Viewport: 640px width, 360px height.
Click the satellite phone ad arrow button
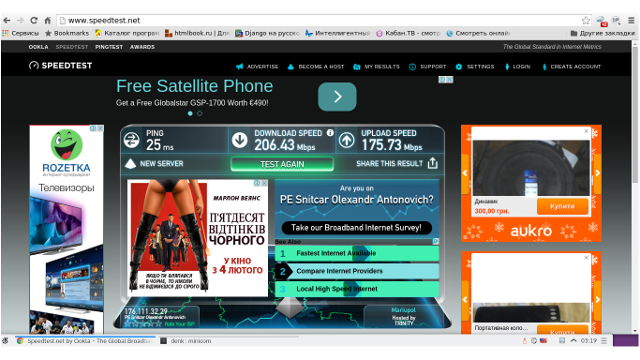pos(337,97)
